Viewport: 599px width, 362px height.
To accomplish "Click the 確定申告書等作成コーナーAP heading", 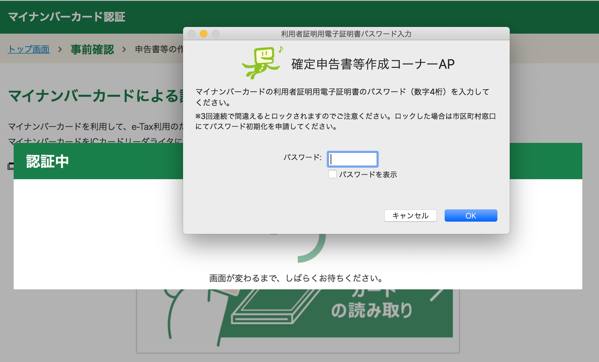I will 373,64.
